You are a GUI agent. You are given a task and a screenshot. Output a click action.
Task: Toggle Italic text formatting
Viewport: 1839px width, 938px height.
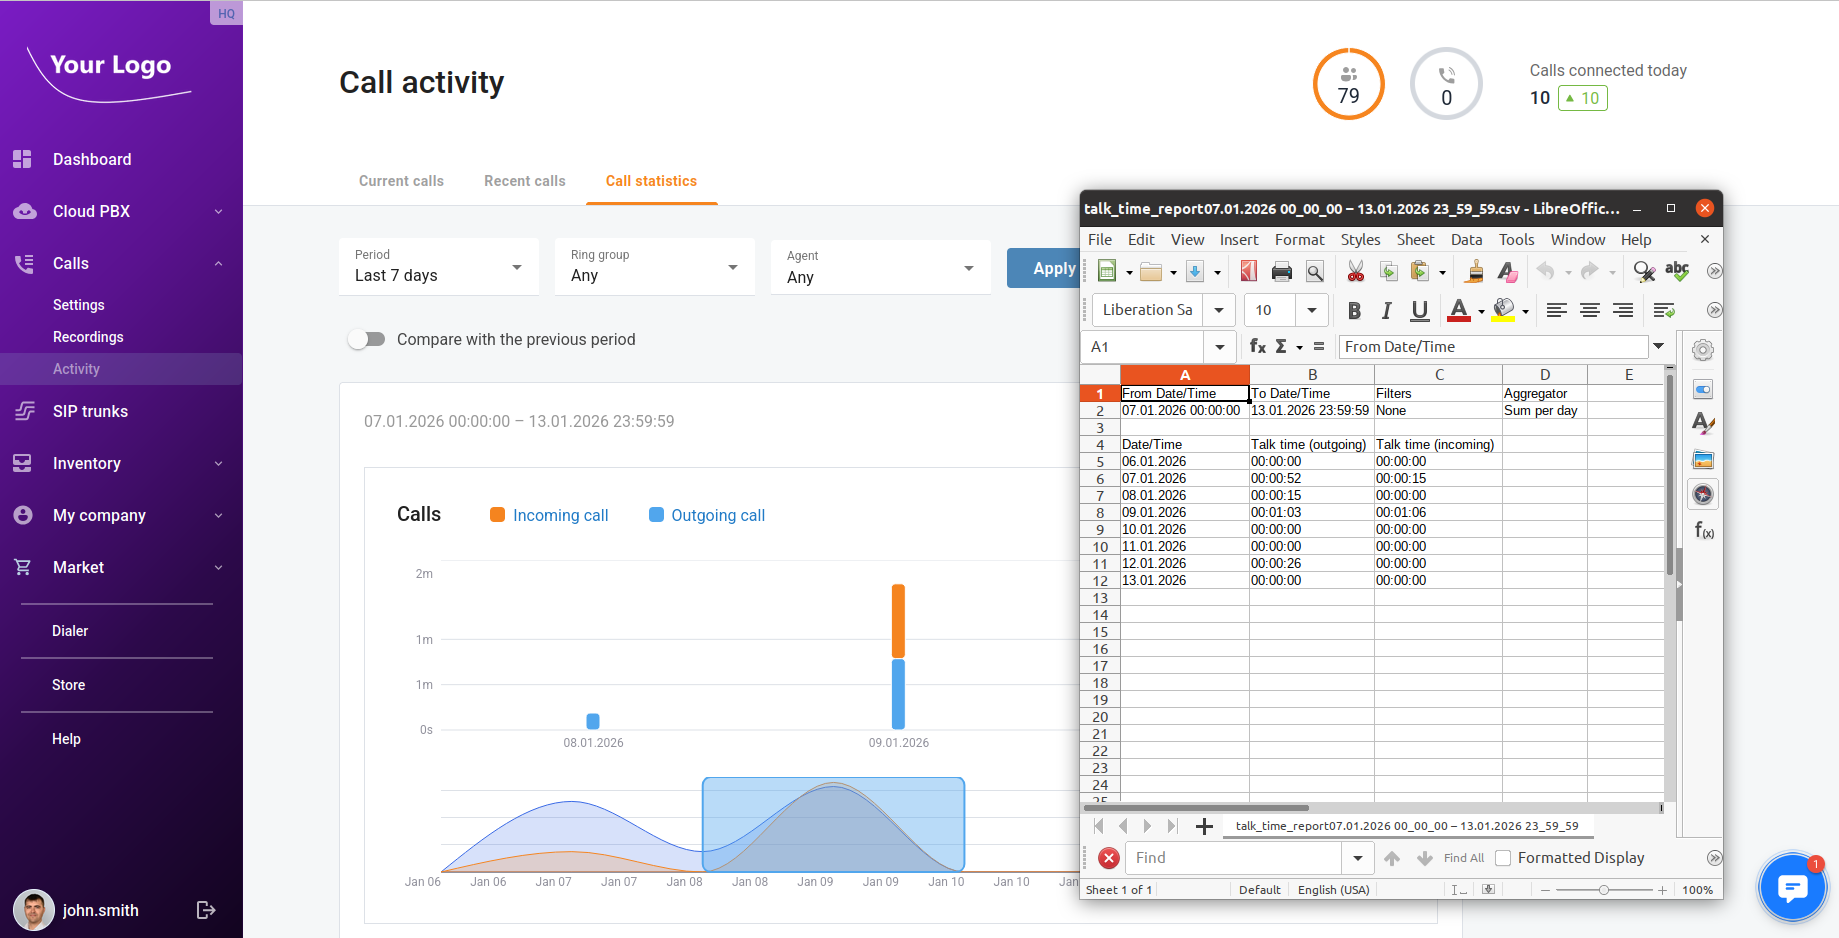pyautogui.click(x=1386, y=311)
